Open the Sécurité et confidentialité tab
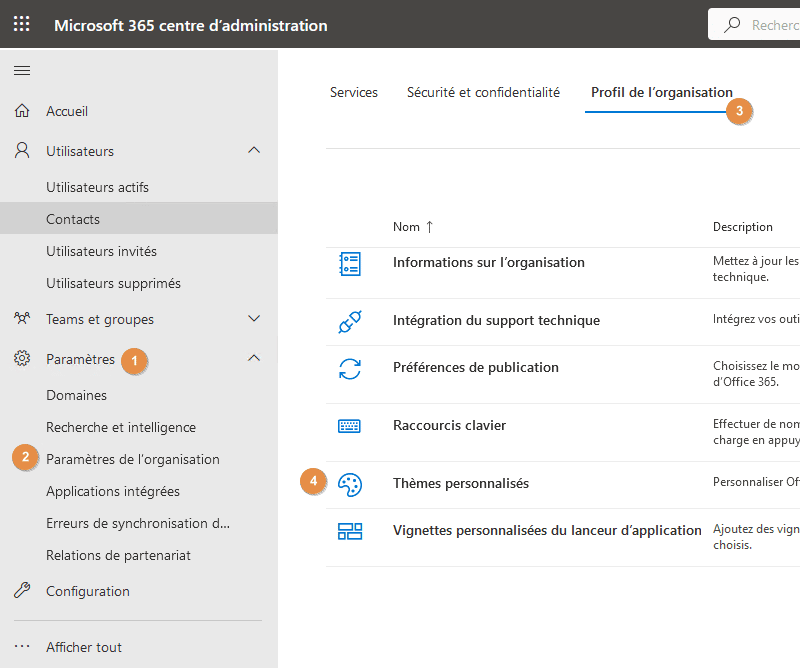 (x=483, y=92)
